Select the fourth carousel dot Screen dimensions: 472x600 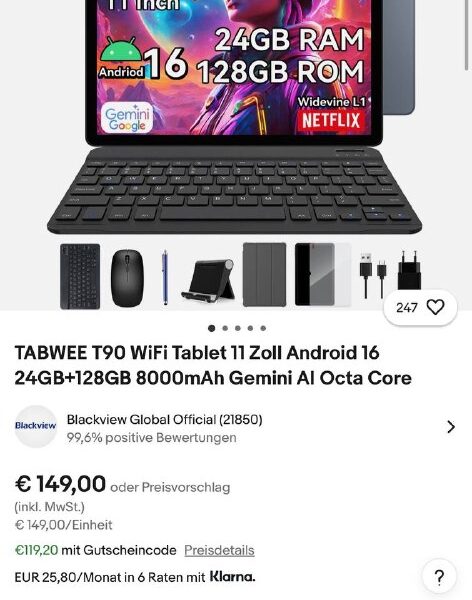point(250,328)
